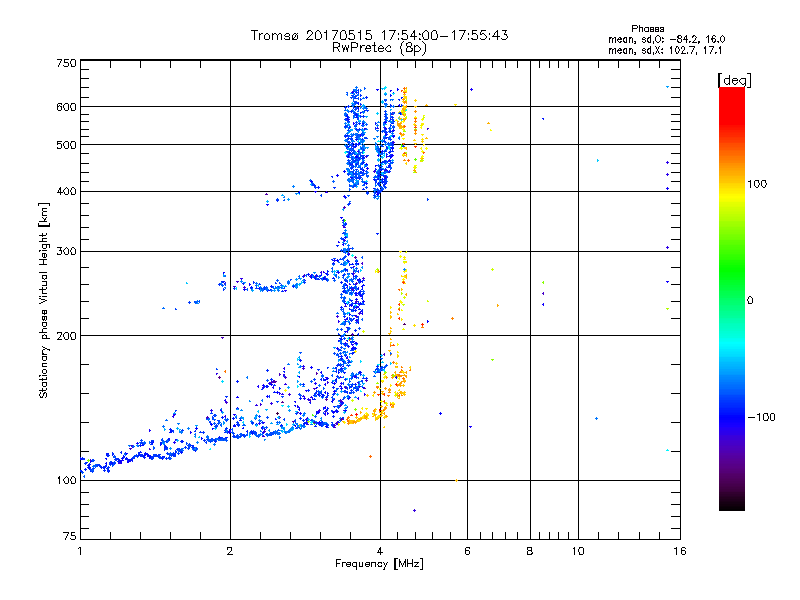800x600 pixels.
Task: Click the 'mean, sd,O: -84.2, 16.0' value
Action: [x=666, y=39]
